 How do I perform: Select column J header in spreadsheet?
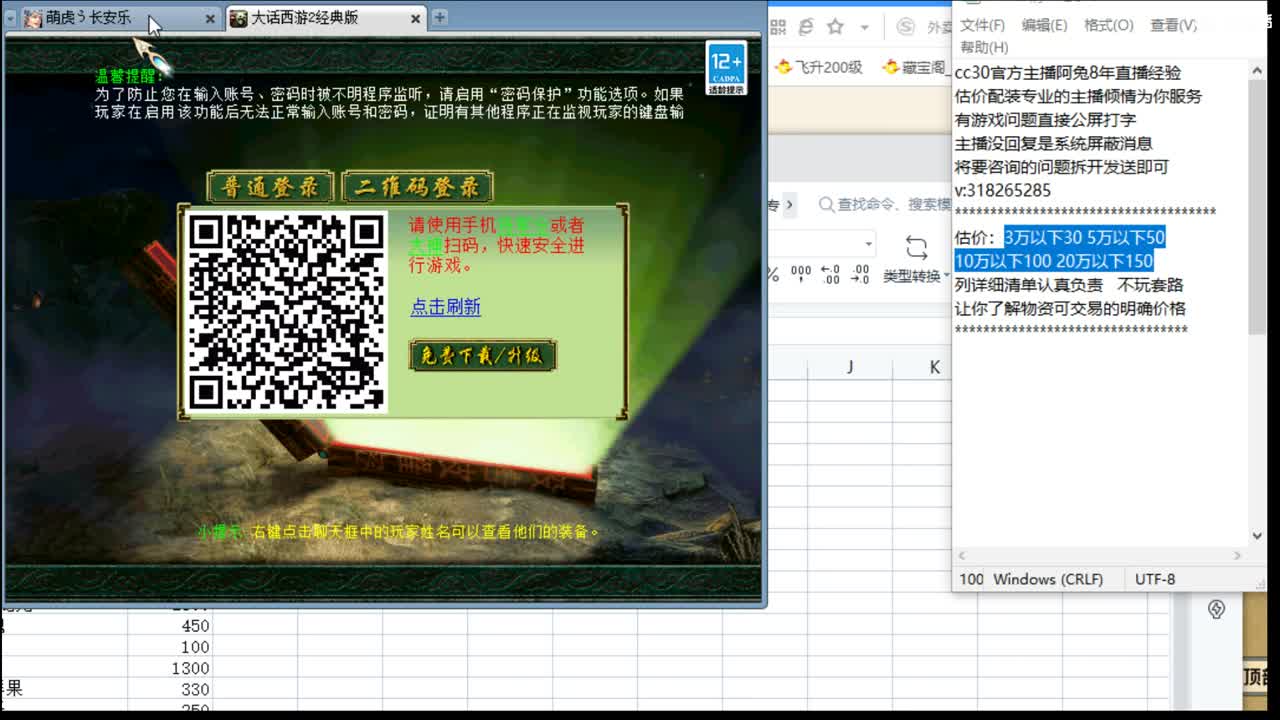tap(850, 367)
